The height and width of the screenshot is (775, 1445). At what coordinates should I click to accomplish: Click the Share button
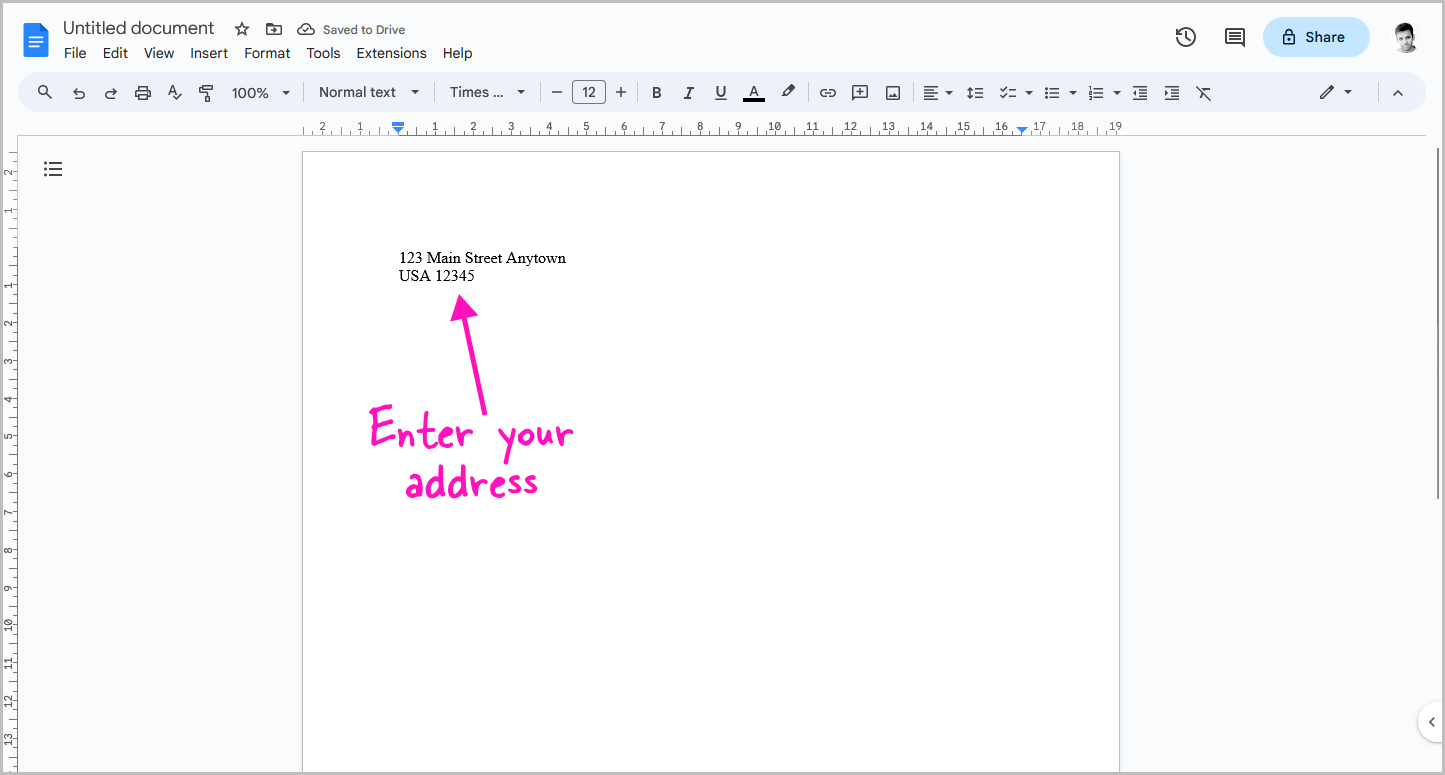point(1315,36)
